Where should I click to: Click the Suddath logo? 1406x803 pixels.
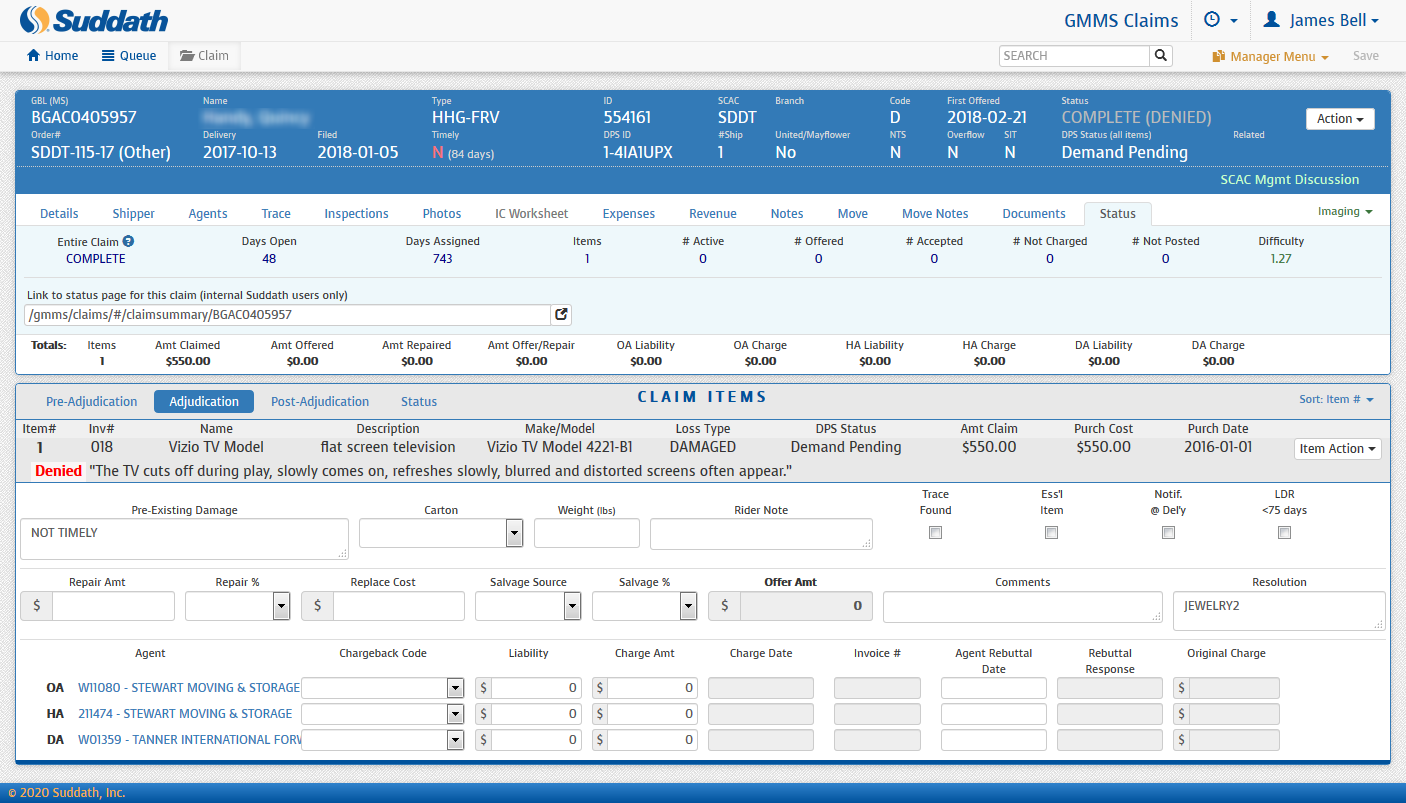pos(95,20)
